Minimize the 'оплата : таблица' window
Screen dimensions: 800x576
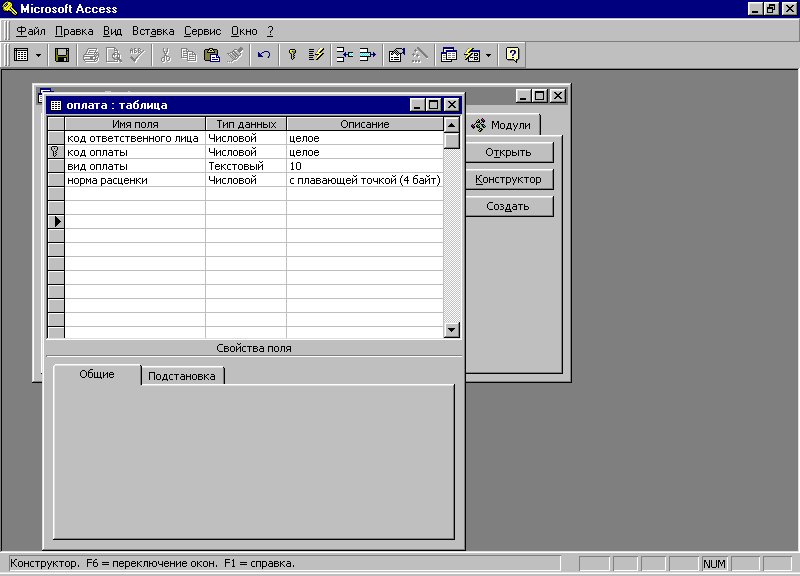pyautogui.click(x=417, y=105)
